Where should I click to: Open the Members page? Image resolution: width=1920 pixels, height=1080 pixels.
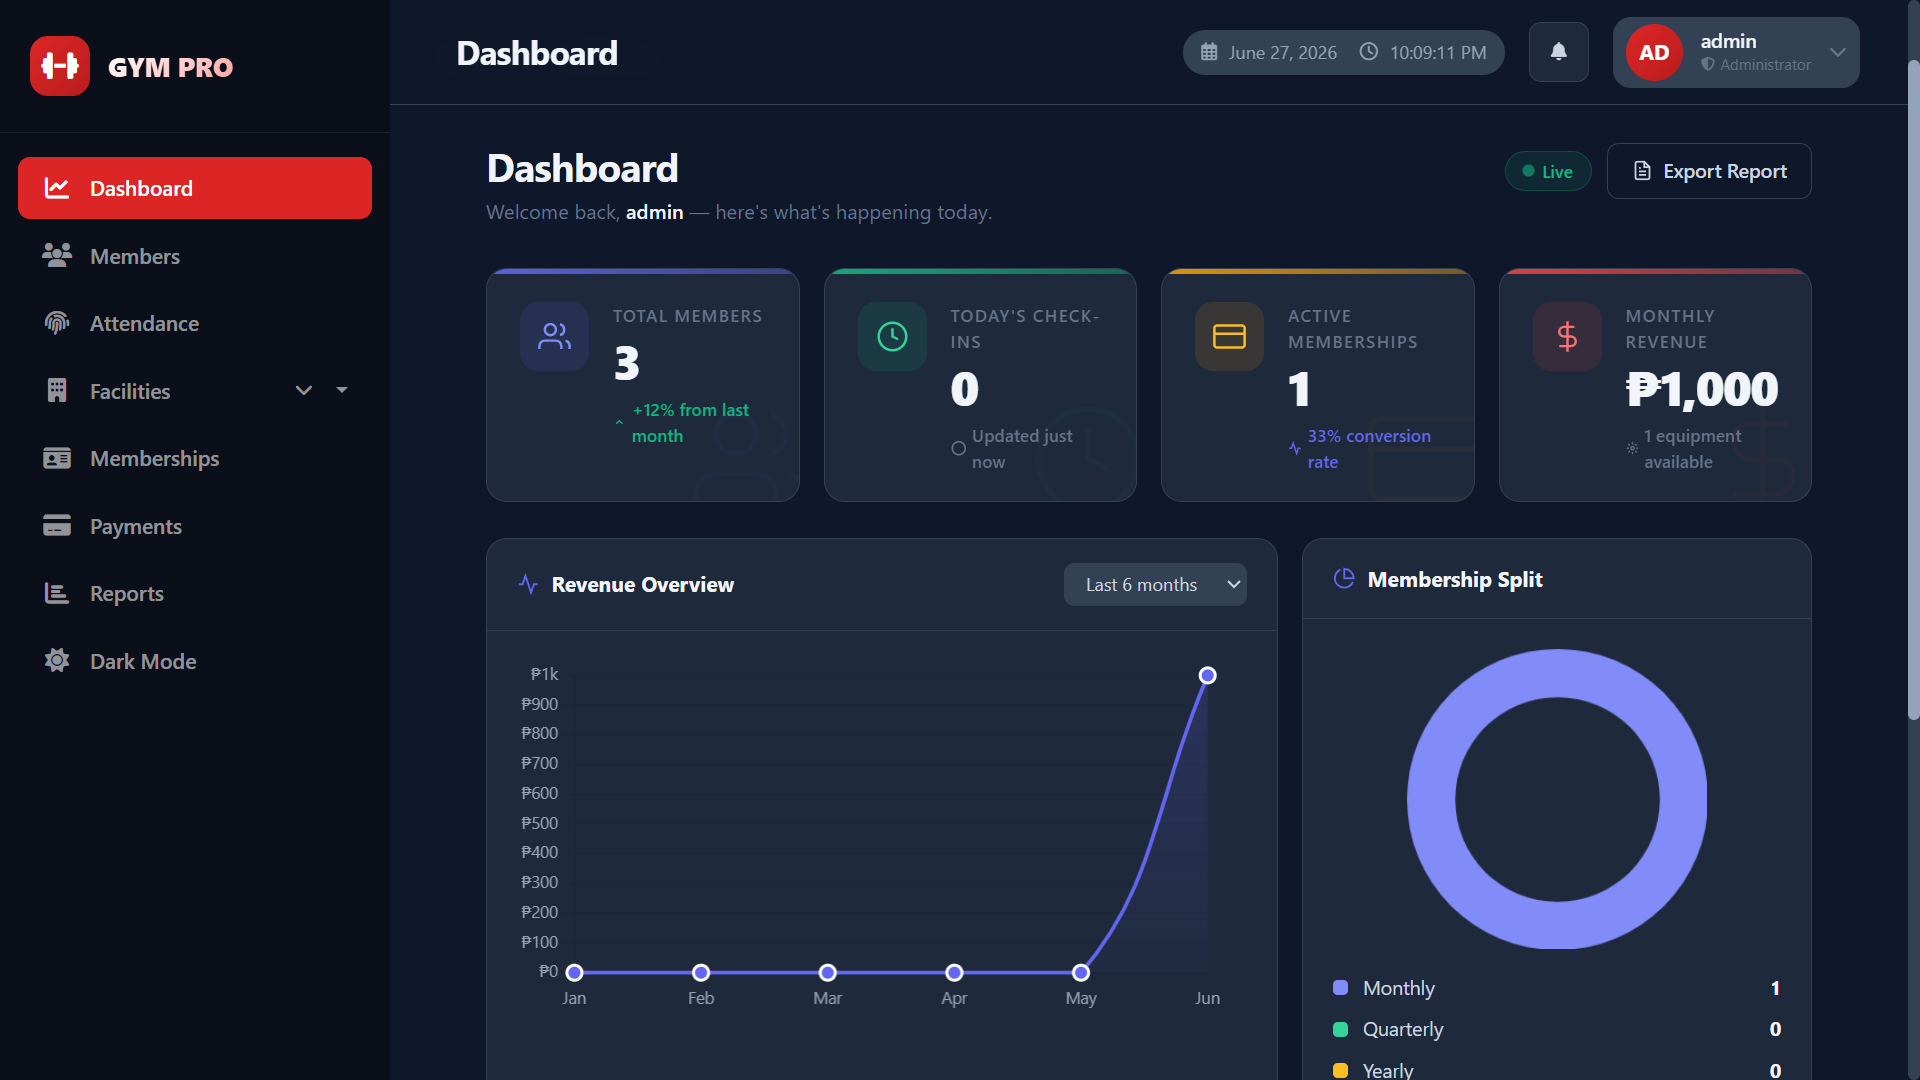coord(195,256)
